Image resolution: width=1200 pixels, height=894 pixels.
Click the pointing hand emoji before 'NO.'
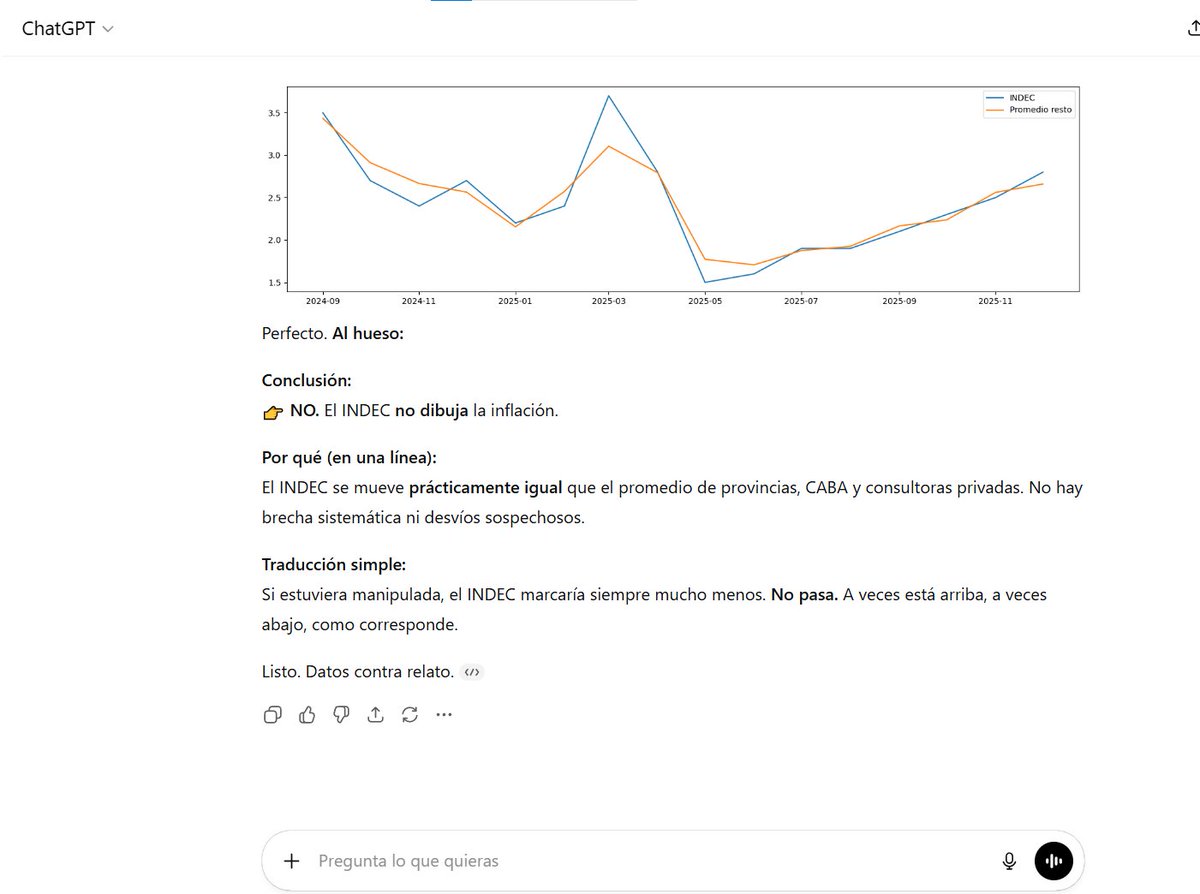pos(273,411)
